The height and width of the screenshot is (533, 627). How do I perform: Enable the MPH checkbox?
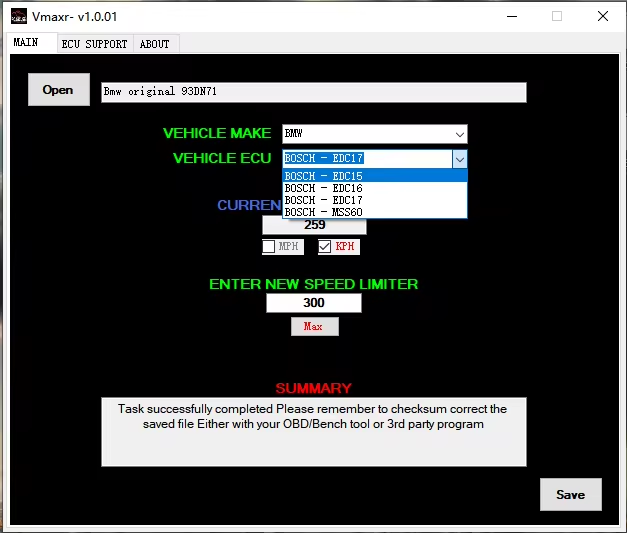(x=269, y=247)
